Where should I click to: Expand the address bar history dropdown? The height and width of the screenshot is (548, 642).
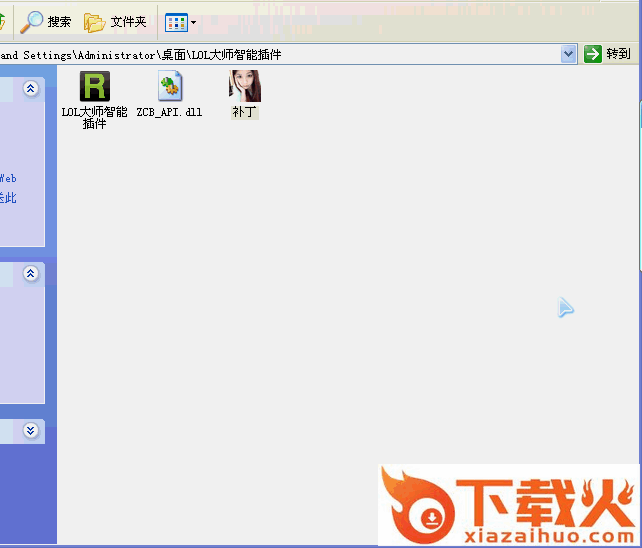coord(568,54)
